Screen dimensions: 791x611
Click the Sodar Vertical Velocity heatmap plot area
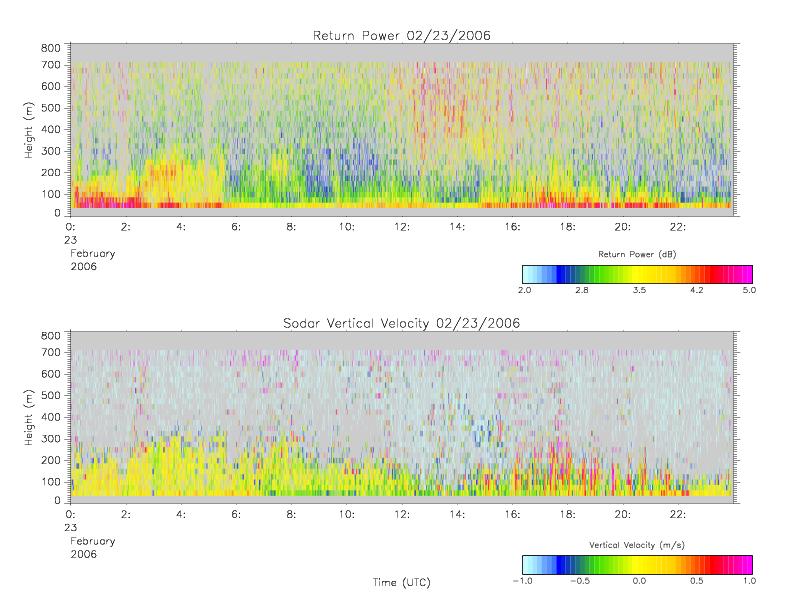402,417
